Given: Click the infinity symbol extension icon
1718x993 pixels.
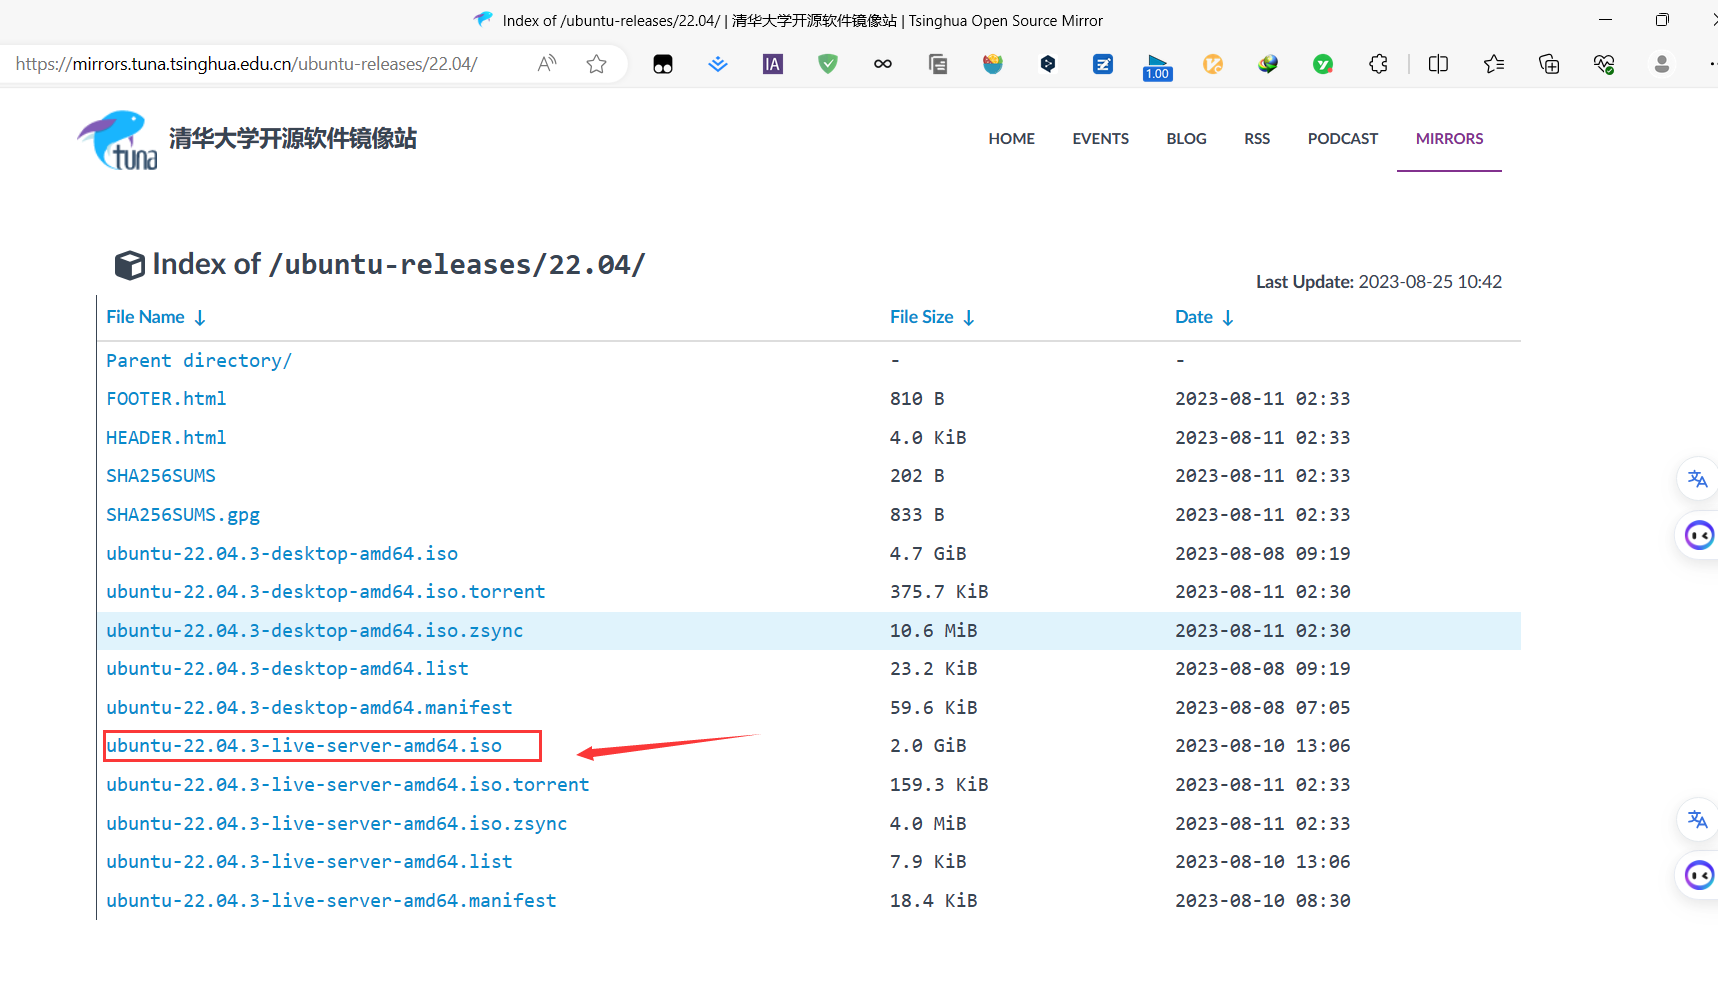Looking at the screenshot, I should [883, 64].
